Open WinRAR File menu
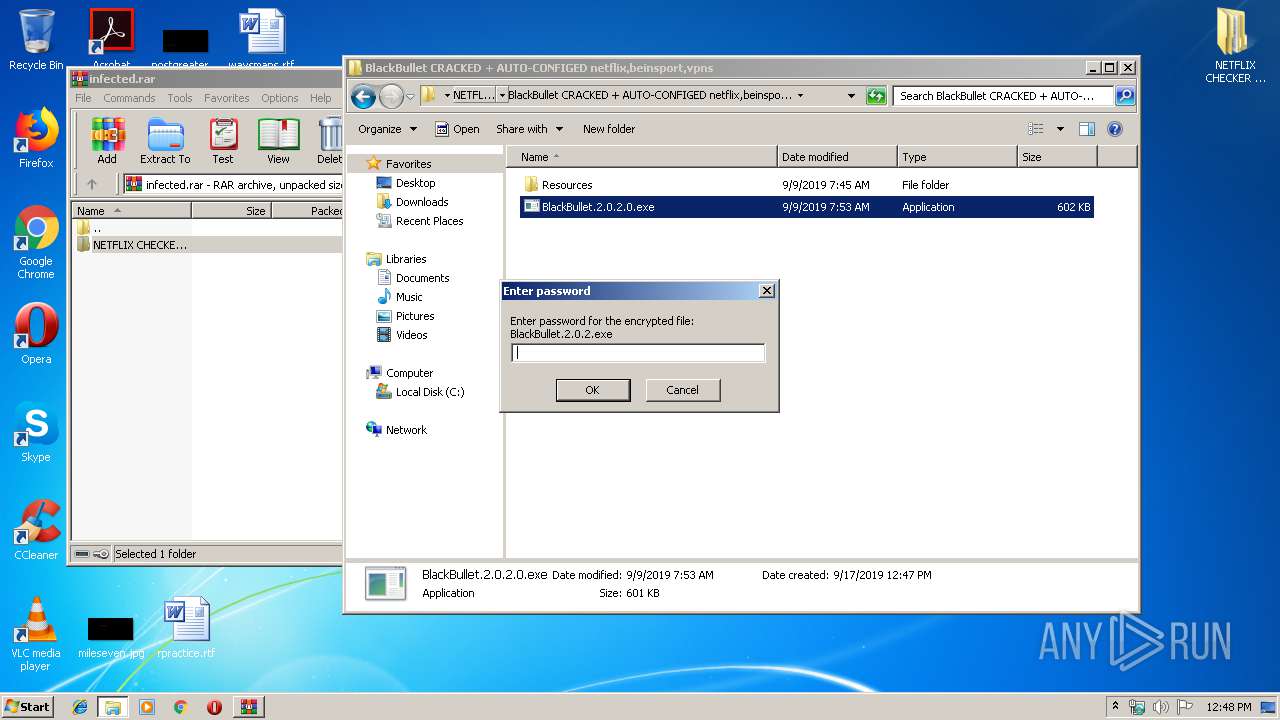 pyautogui.click(x=83, y=98)
